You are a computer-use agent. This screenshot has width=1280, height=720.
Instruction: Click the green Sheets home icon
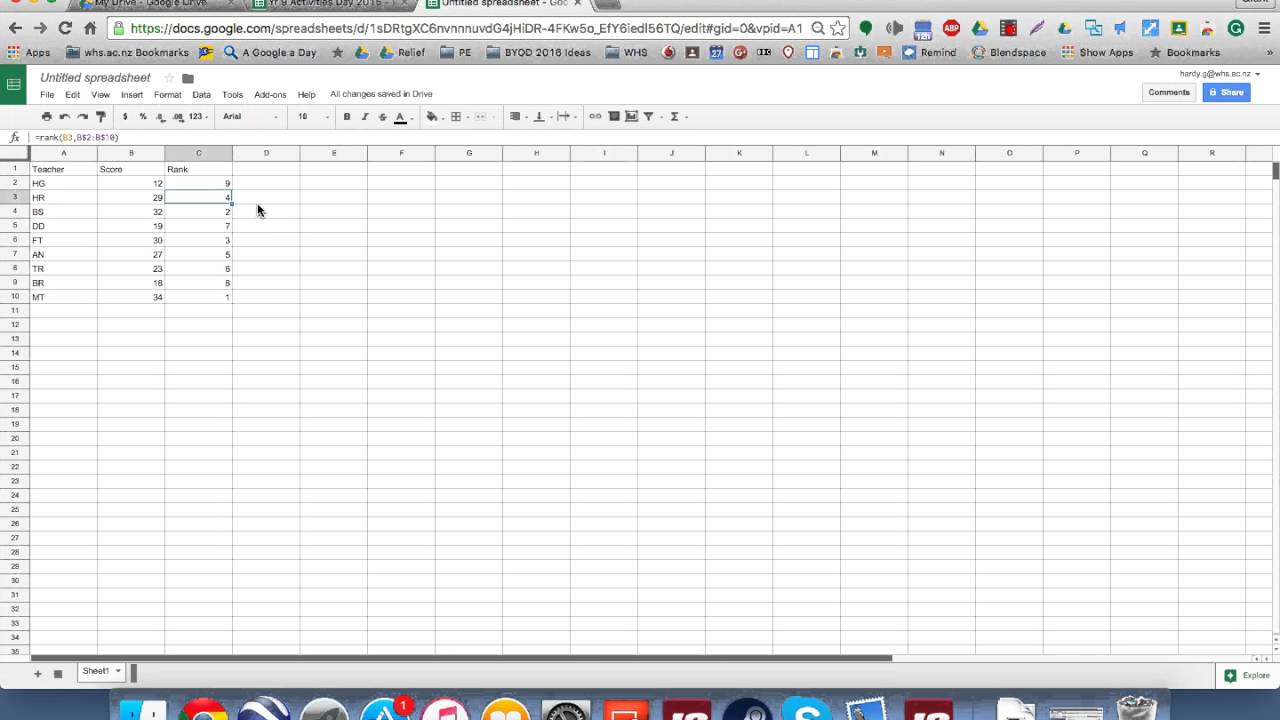pos(13,85)
